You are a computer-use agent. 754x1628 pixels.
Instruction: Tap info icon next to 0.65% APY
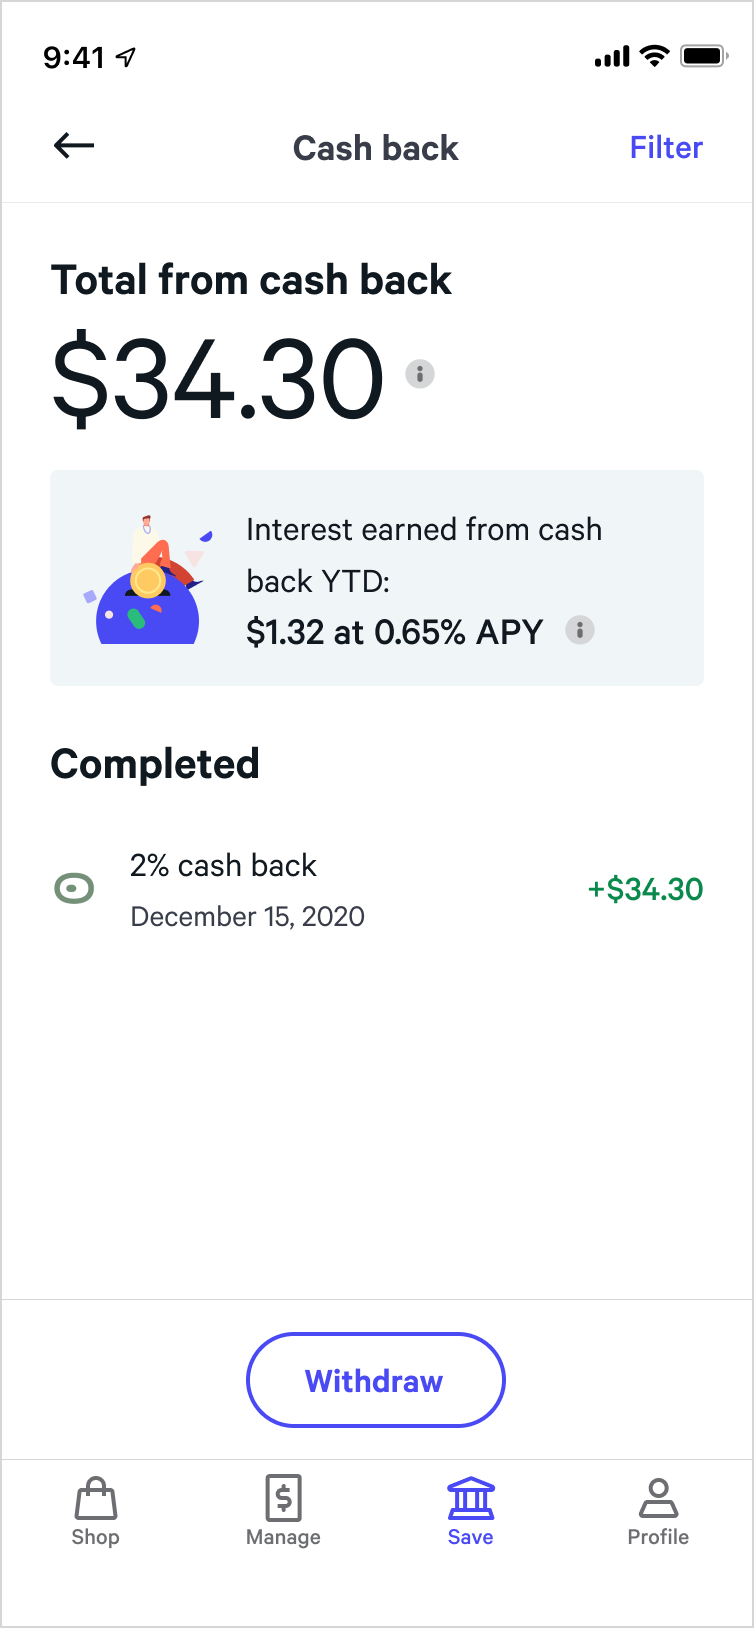click(x=580, y=630)
